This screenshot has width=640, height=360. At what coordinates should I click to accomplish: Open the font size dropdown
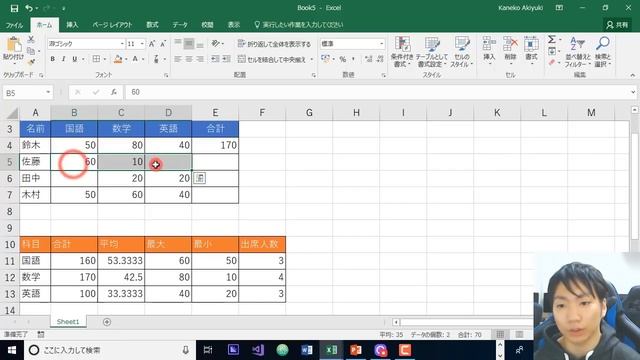[142, 44]
